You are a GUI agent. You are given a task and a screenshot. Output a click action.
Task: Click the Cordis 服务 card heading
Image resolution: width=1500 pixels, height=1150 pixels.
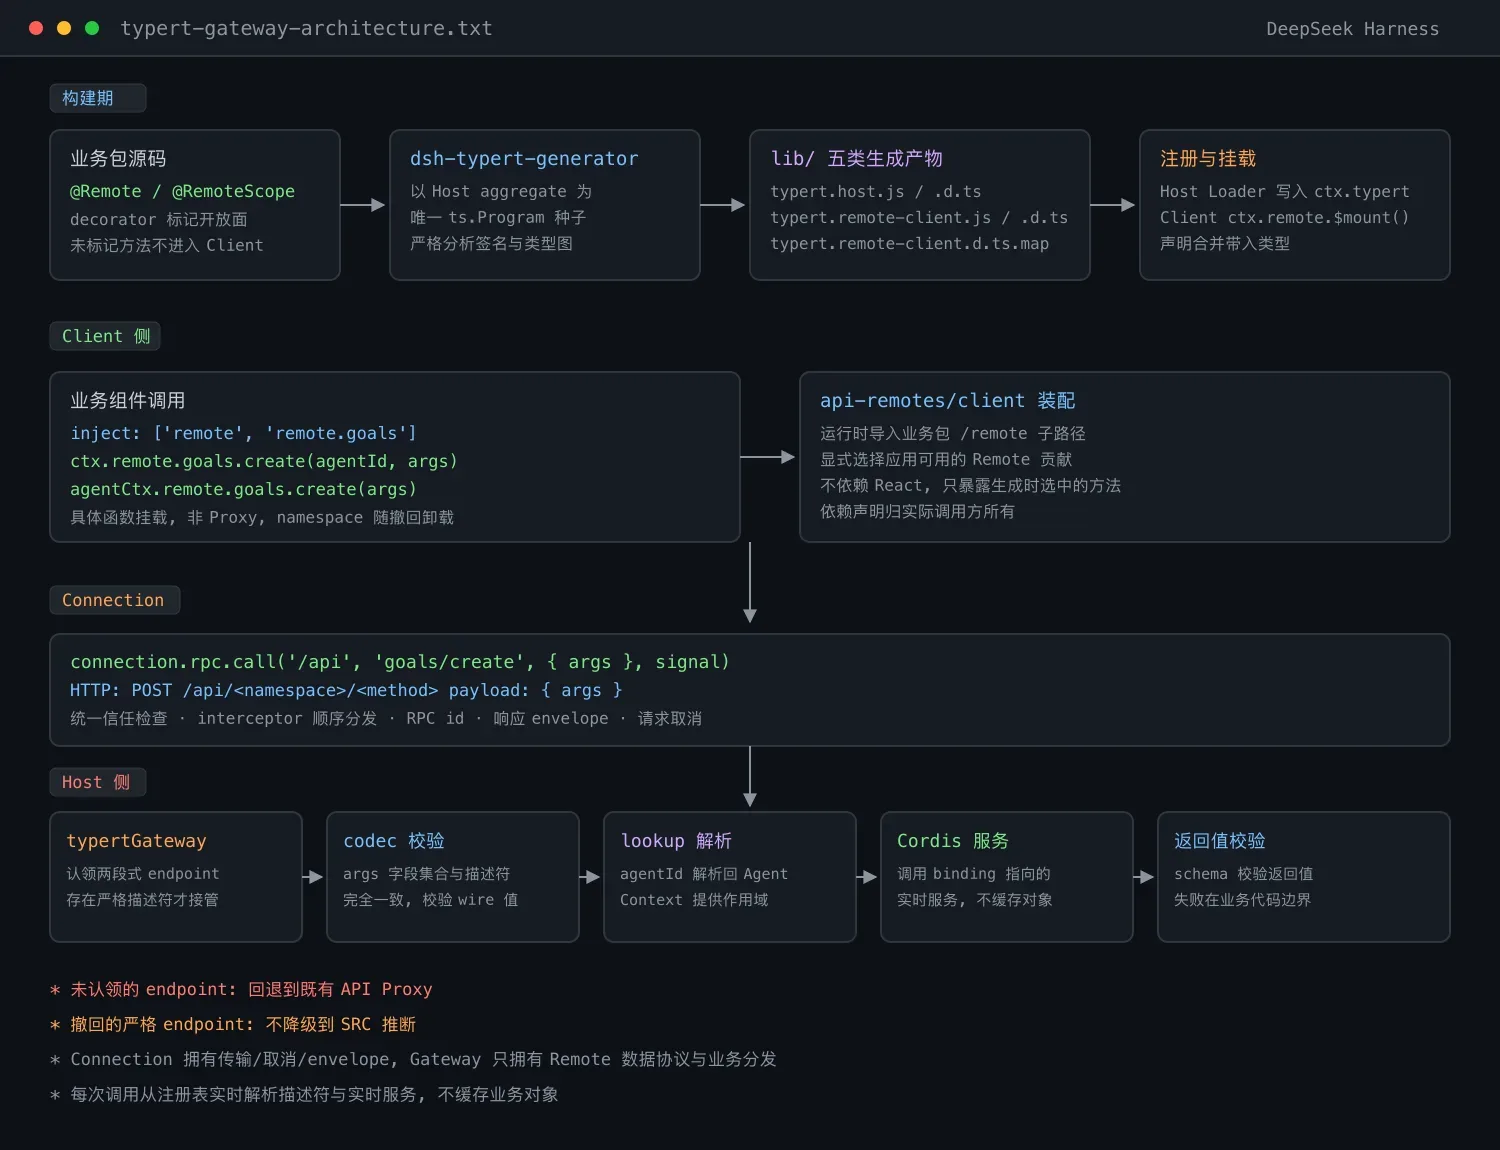click(953, 841)
